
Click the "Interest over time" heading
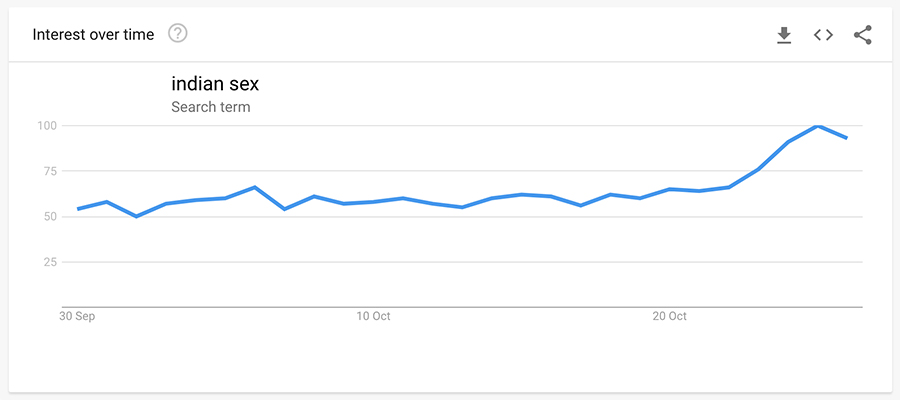coord(93,35)
